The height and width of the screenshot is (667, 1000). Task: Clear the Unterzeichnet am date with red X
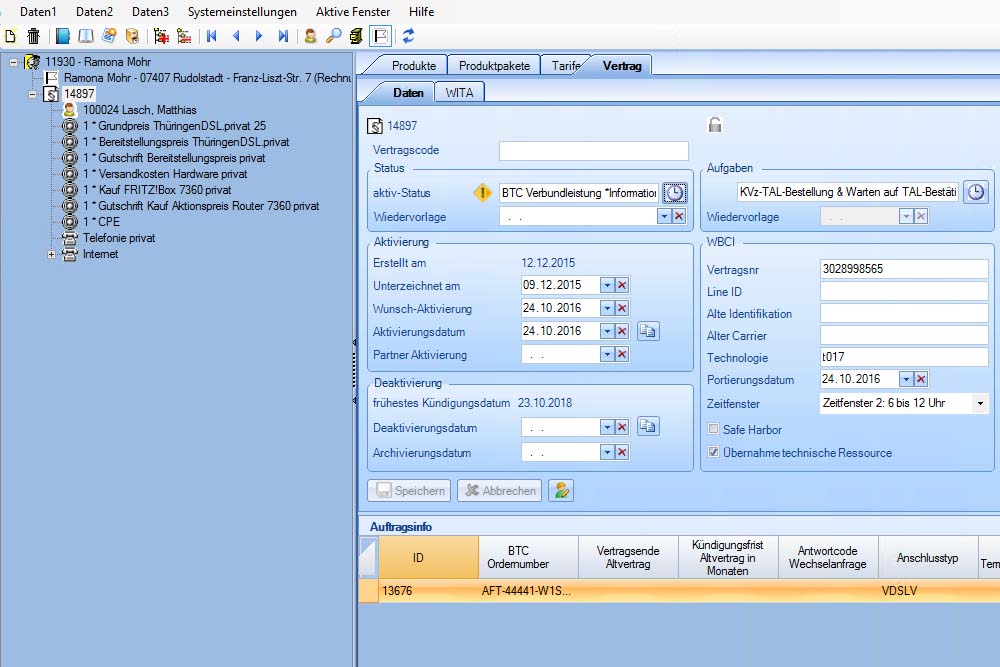pyautogui.click(x=622, y=286)
